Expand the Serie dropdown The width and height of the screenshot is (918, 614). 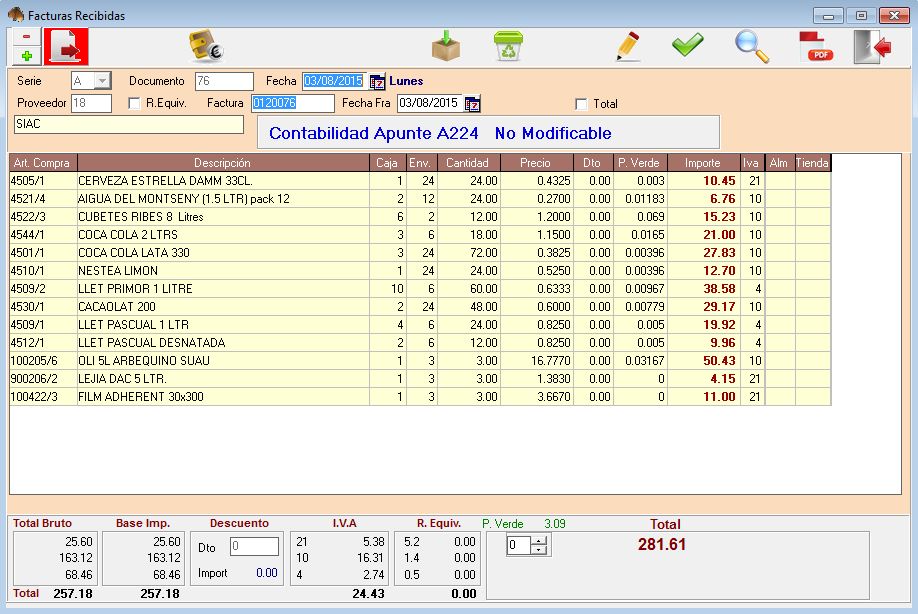[x=103, y=81]
